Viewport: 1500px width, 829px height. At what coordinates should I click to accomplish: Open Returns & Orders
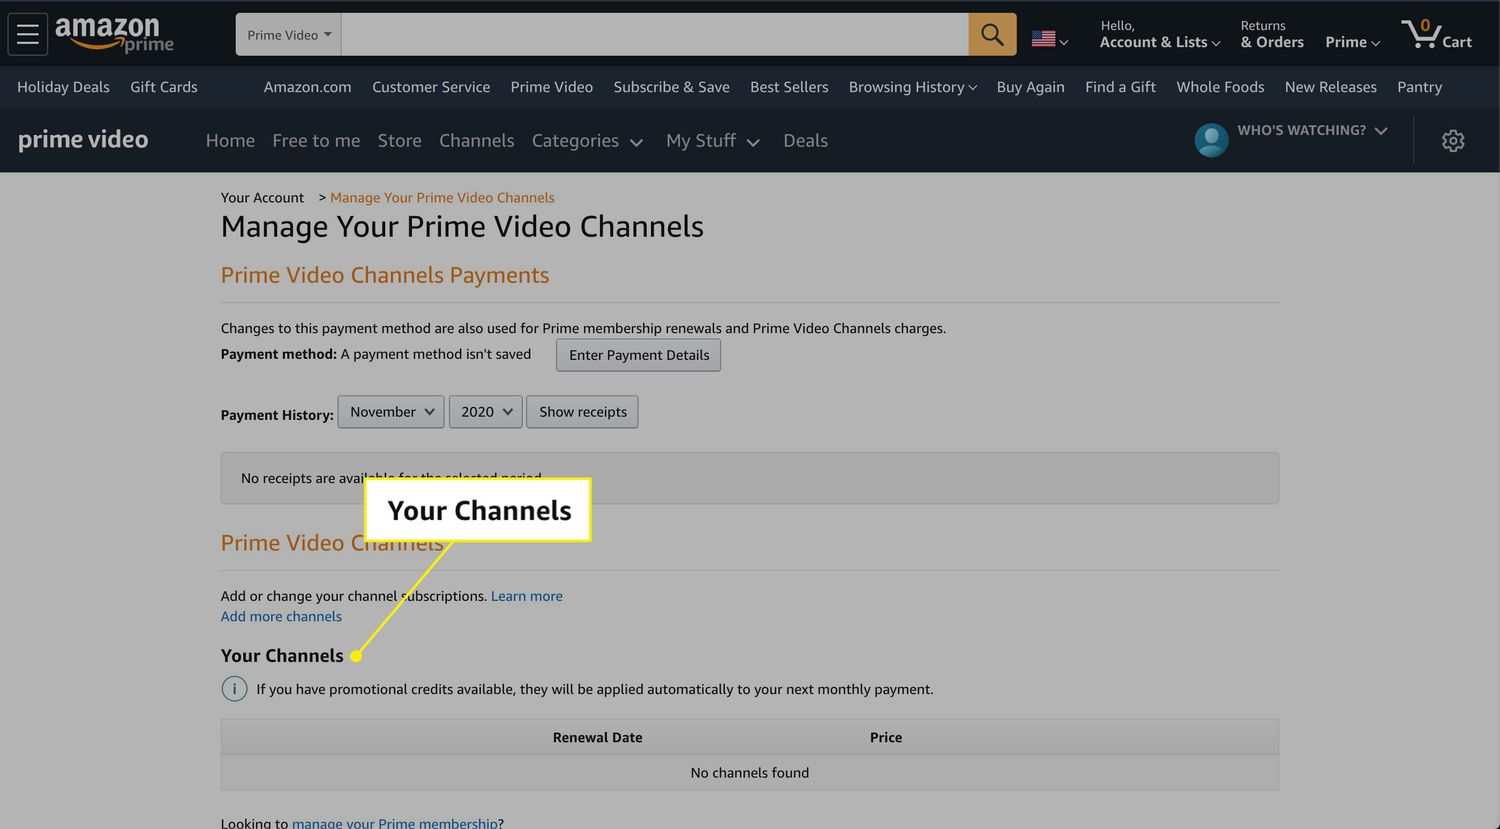click(x=1272, y=34)
